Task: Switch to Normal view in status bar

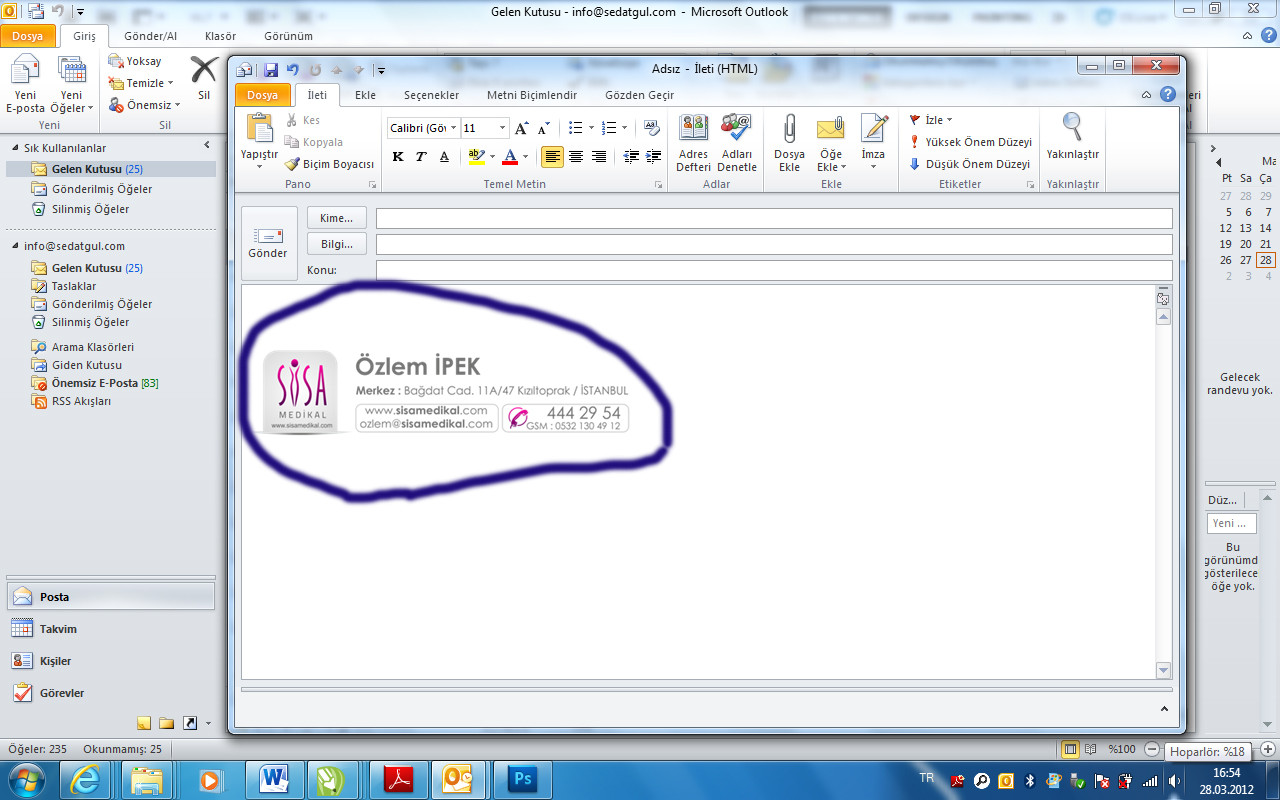Action: (1070, 749)
